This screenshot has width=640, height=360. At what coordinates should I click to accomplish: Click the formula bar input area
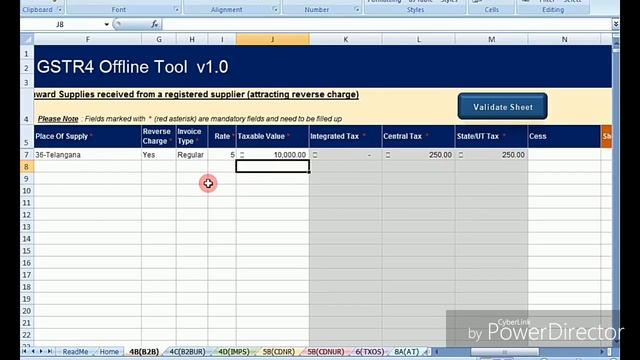pyautogui.click(x=387, y=24)
